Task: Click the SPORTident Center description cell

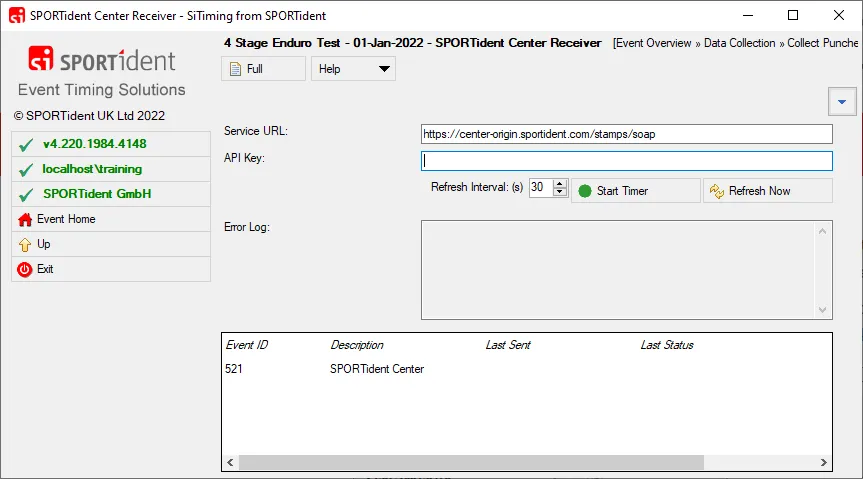Action: point(377,369)
